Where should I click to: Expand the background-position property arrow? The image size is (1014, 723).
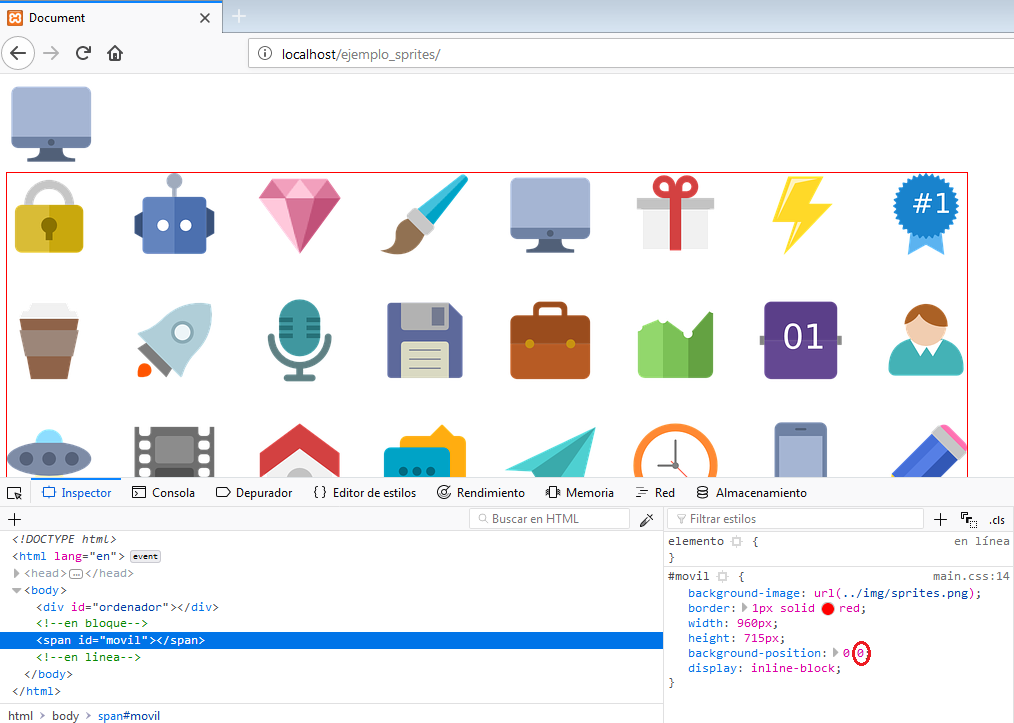(836, 653)
